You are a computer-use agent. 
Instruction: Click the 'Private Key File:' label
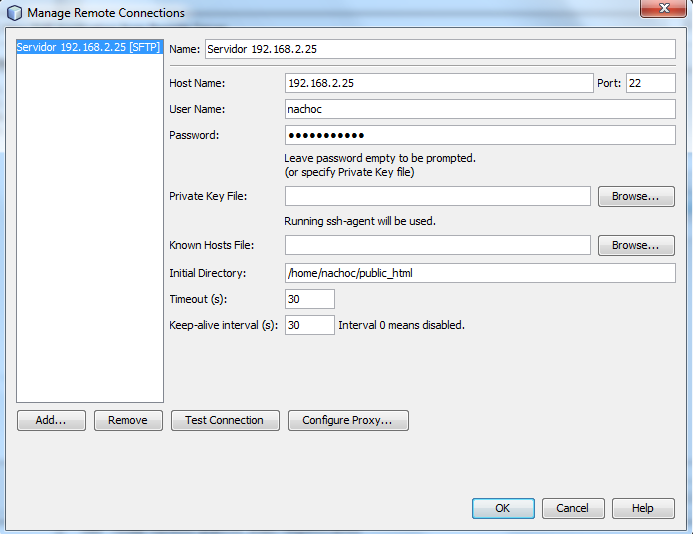coord(208,196)
